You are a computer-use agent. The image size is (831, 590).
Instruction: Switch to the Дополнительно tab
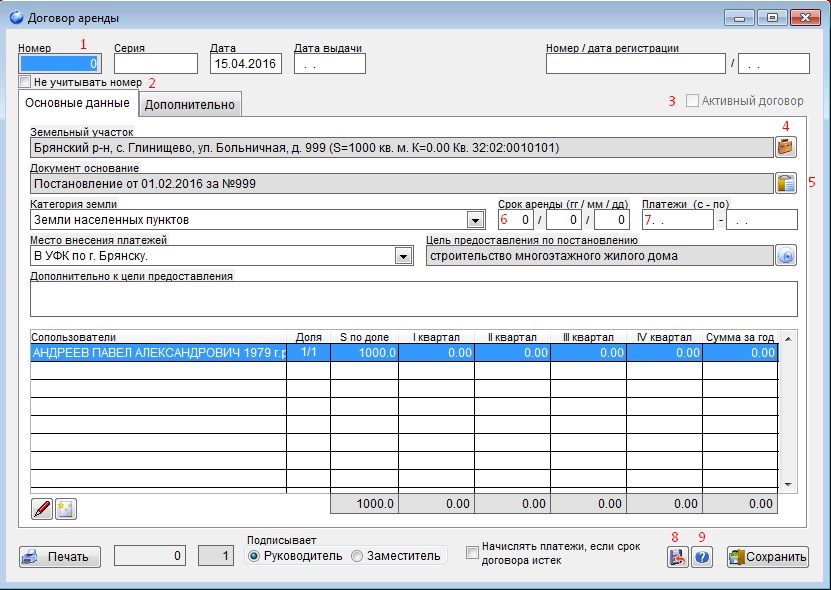tap(190, 104)
